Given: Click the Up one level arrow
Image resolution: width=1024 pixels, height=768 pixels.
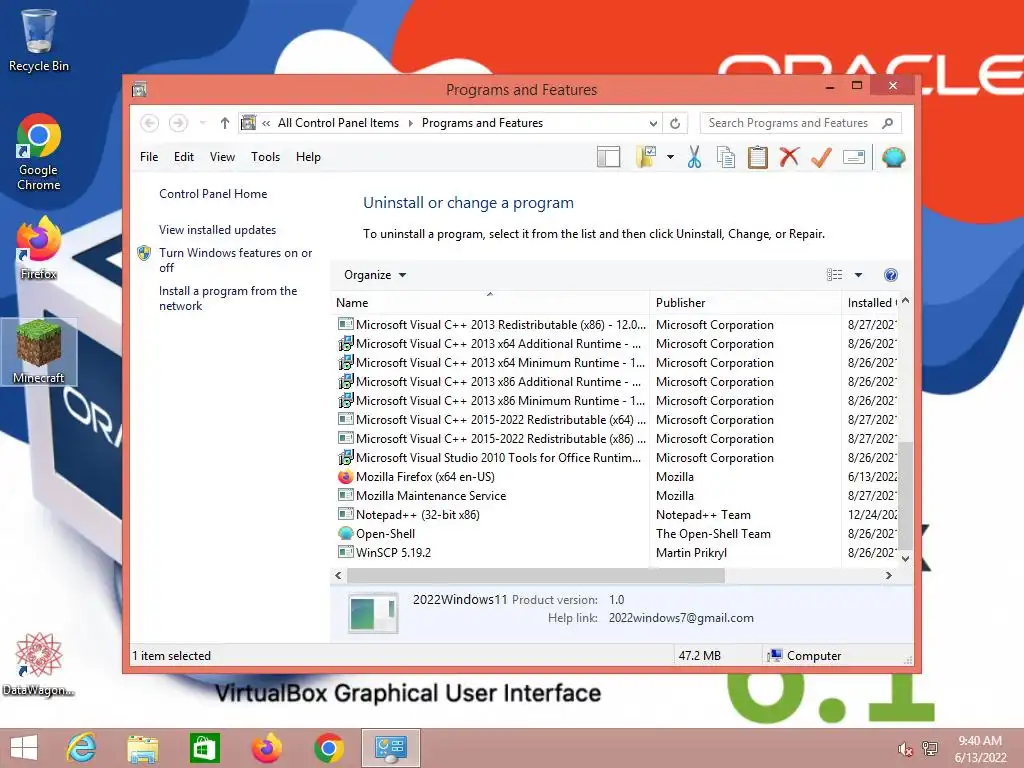Looking at the screenshot, I should 225,123.
